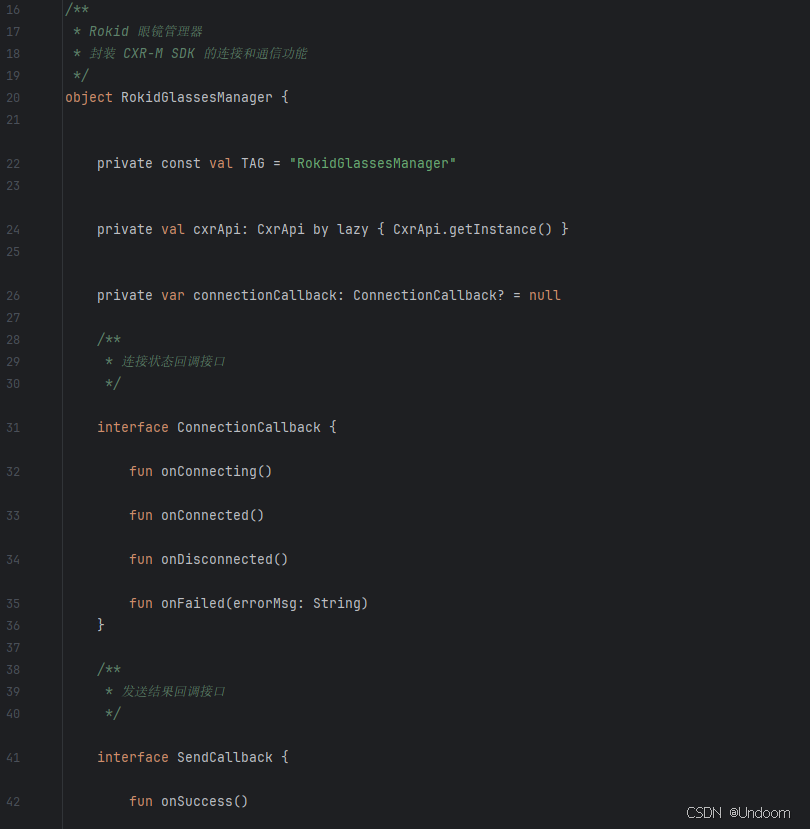This screenshot has width=810, height=829.
Task: Click the onDisconnected() function
Action: point(225,559)
